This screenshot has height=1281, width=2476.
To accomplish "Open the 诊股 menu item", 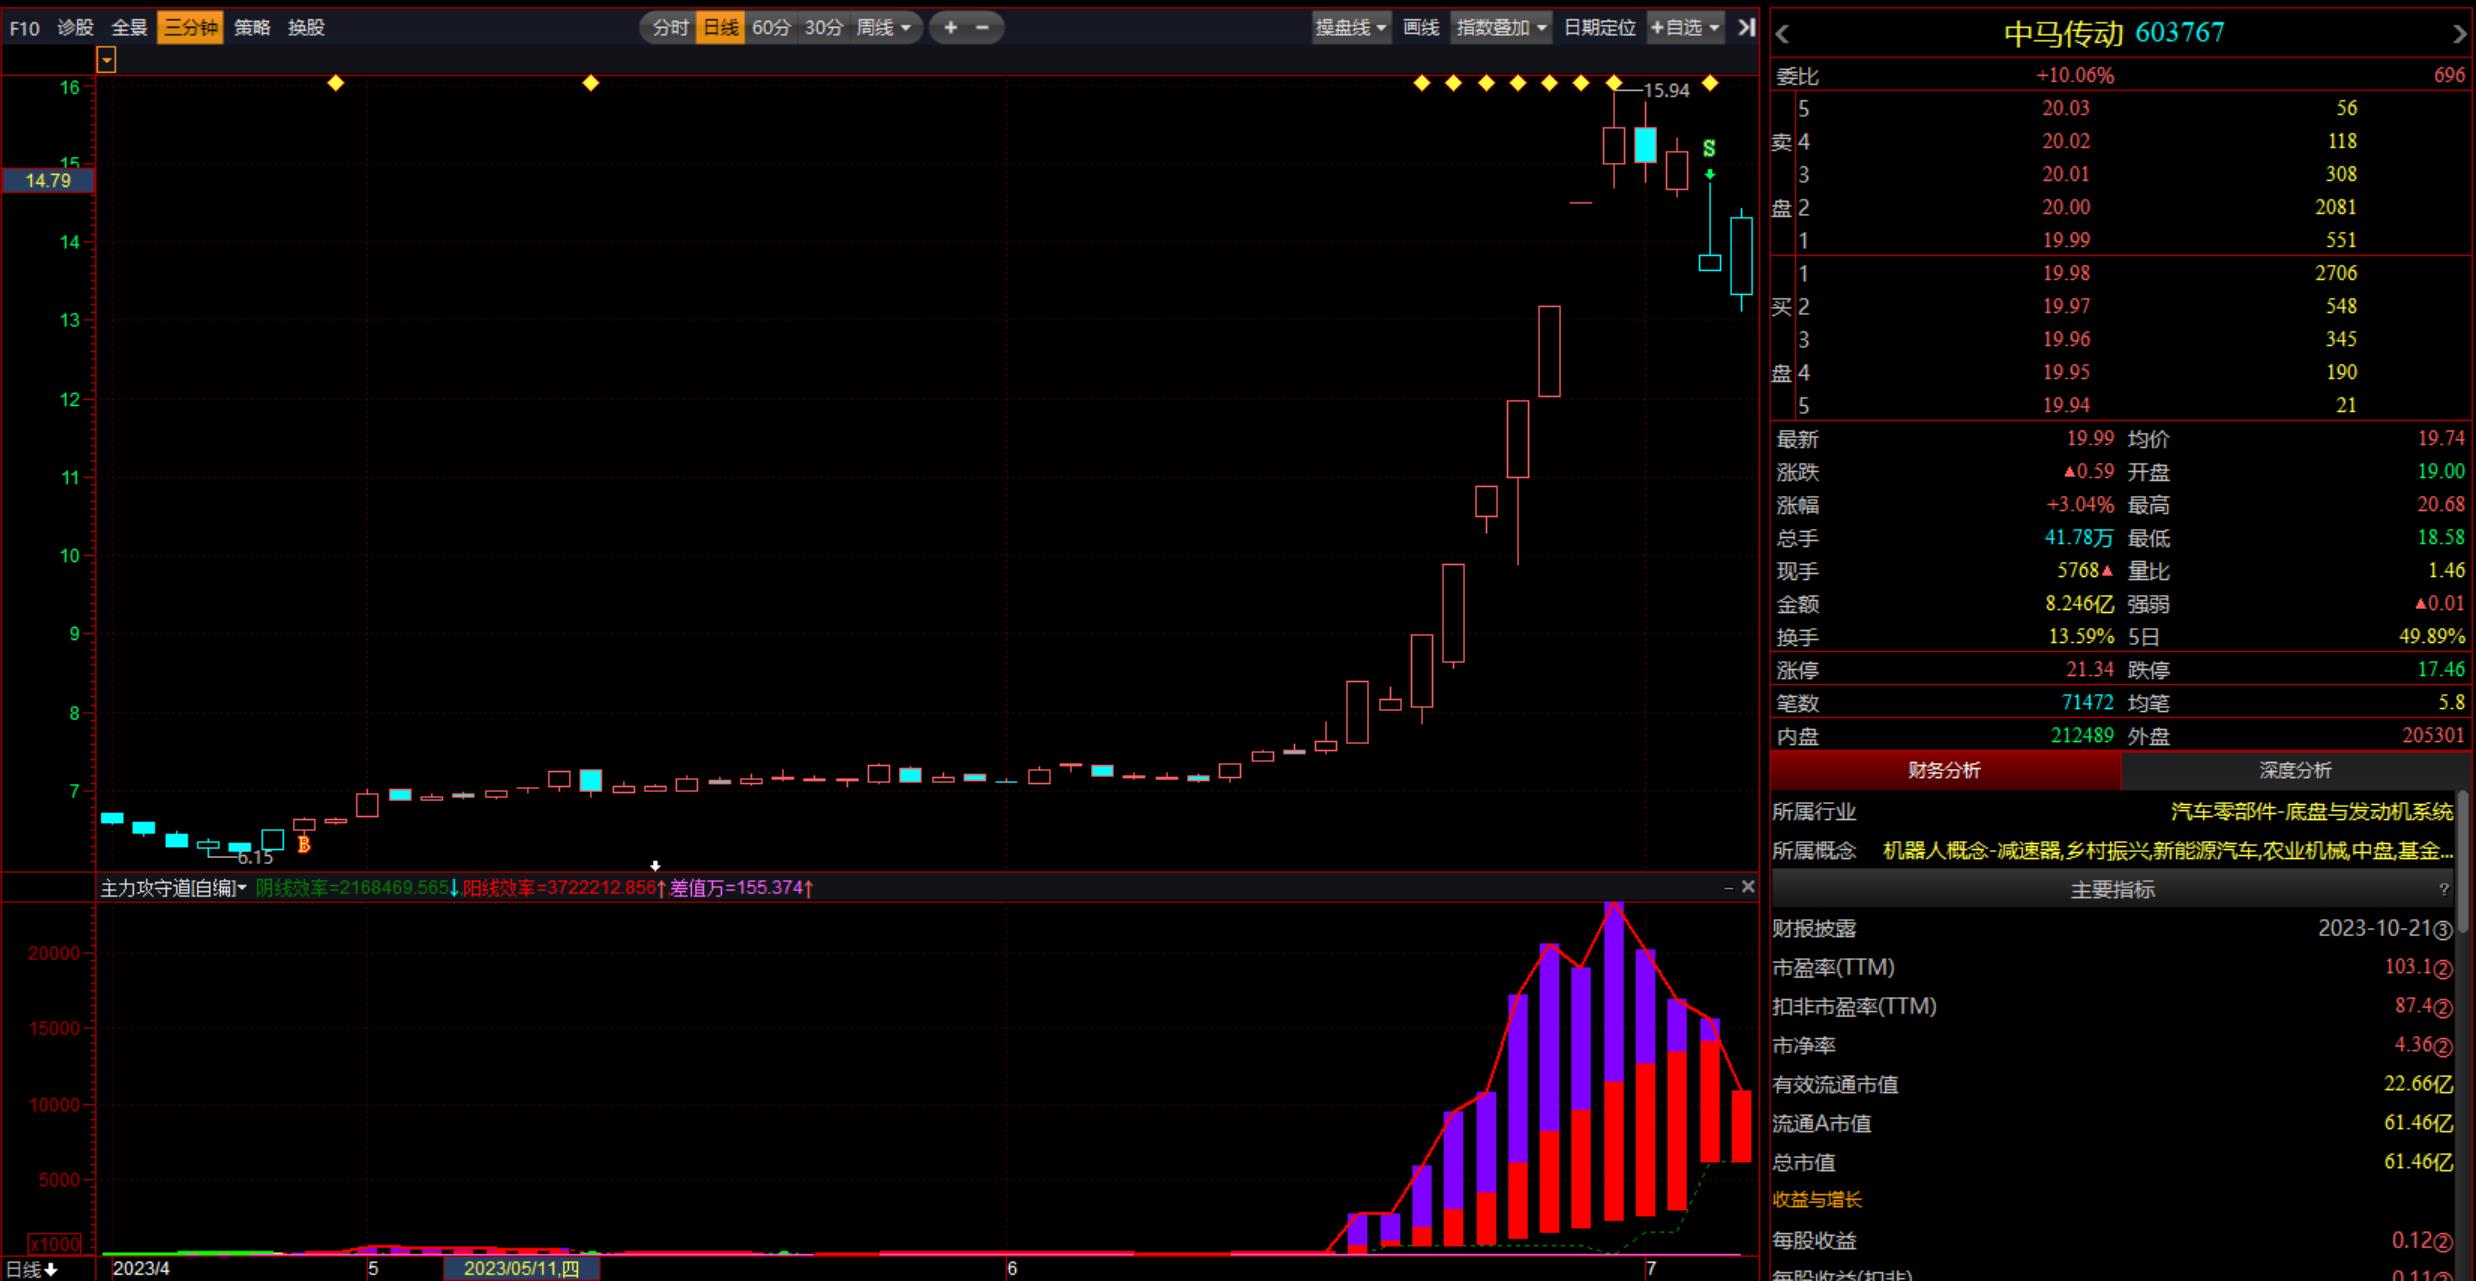I will [75, 28].
